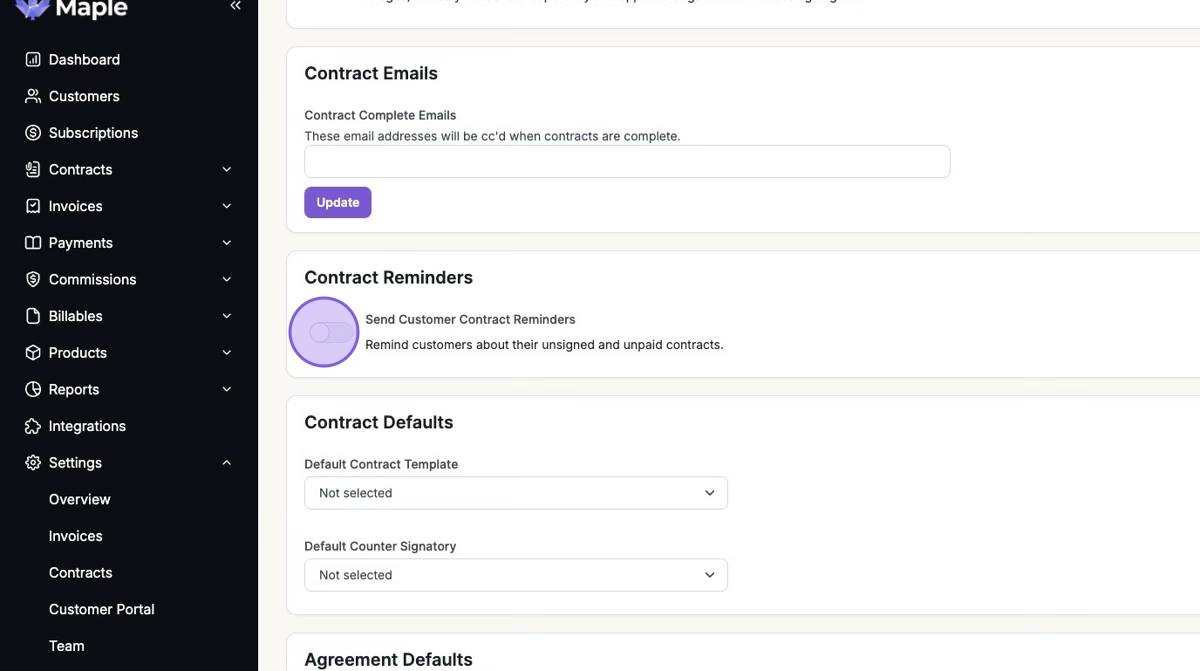Screen dimensions: 1200x671
Task: Click the Dashboard chart icon
Action: click(x=33, y=60)
